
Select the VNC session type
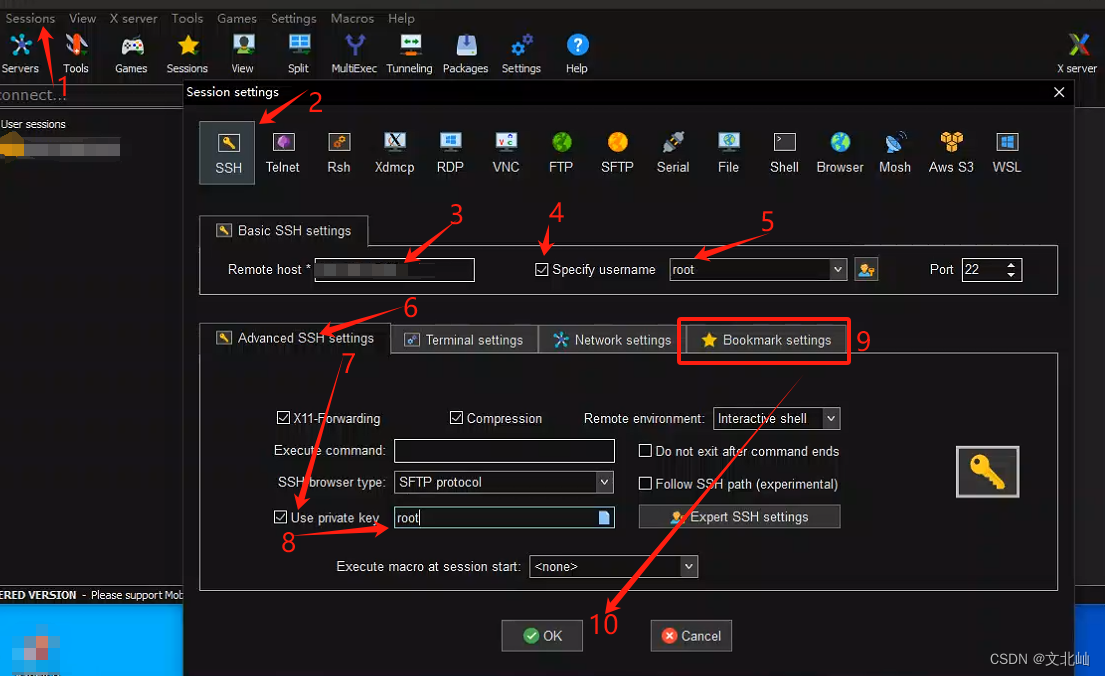coord(505,153)
